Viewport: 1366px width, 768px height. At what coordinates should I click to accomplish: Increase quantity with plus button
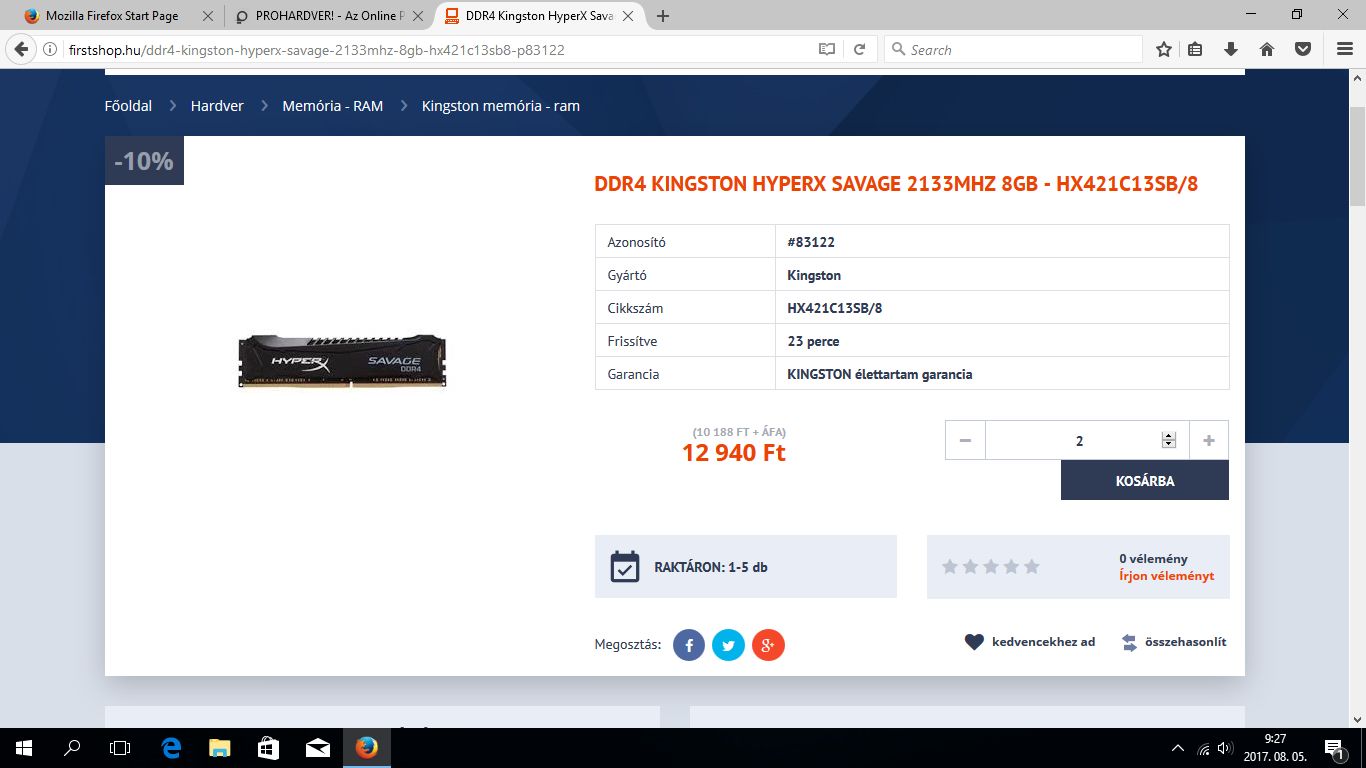click(1209, 440)
